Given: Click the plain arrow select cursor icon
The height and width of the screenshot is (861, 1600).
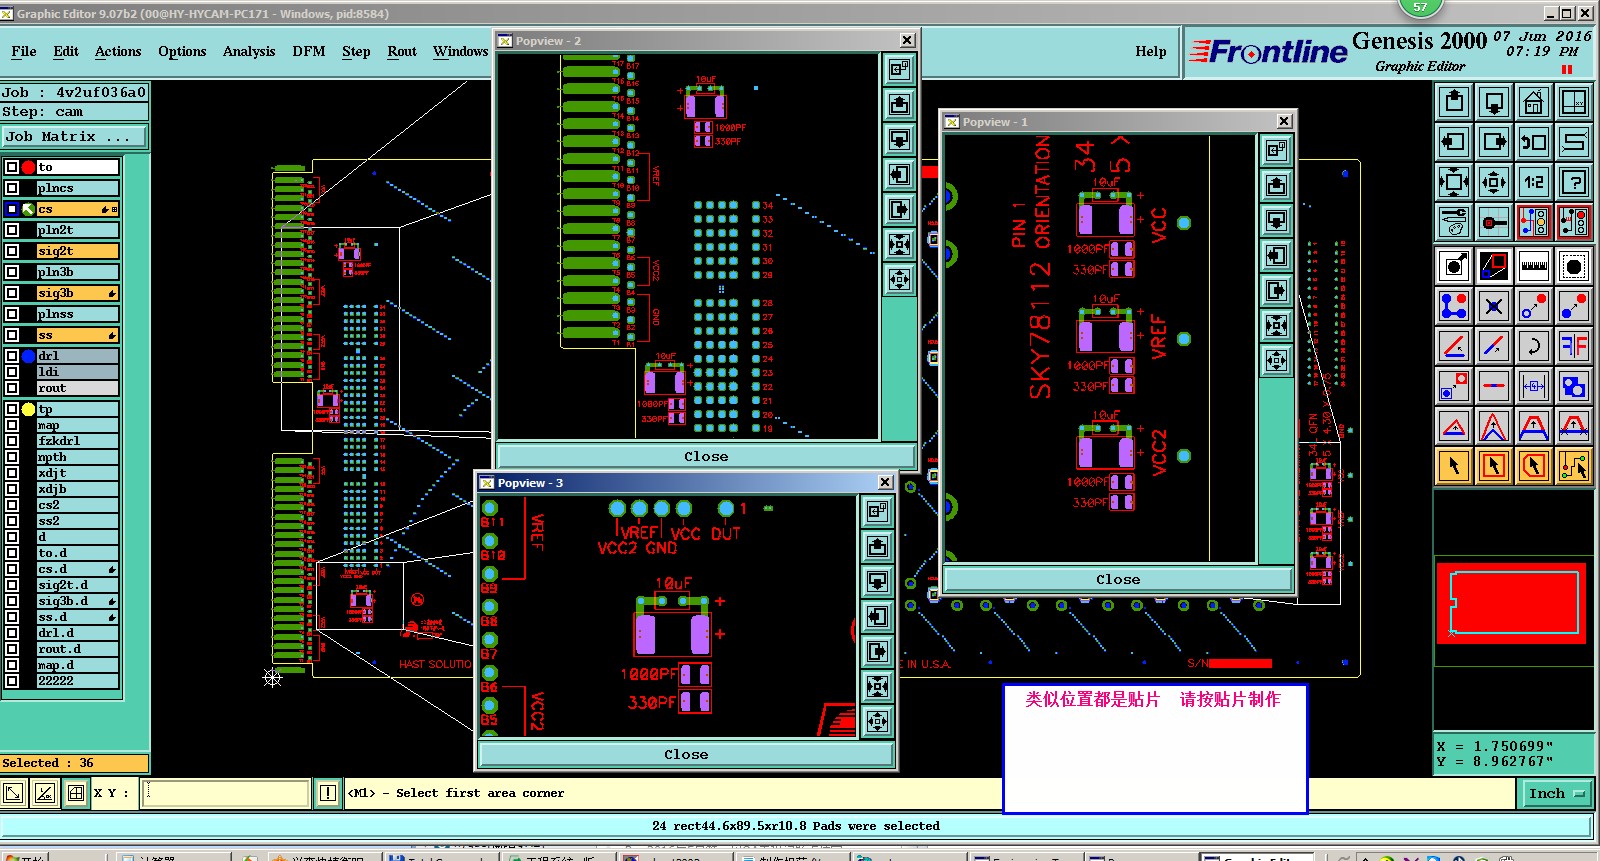Looking at the screenshot, I should point(1454,466).
